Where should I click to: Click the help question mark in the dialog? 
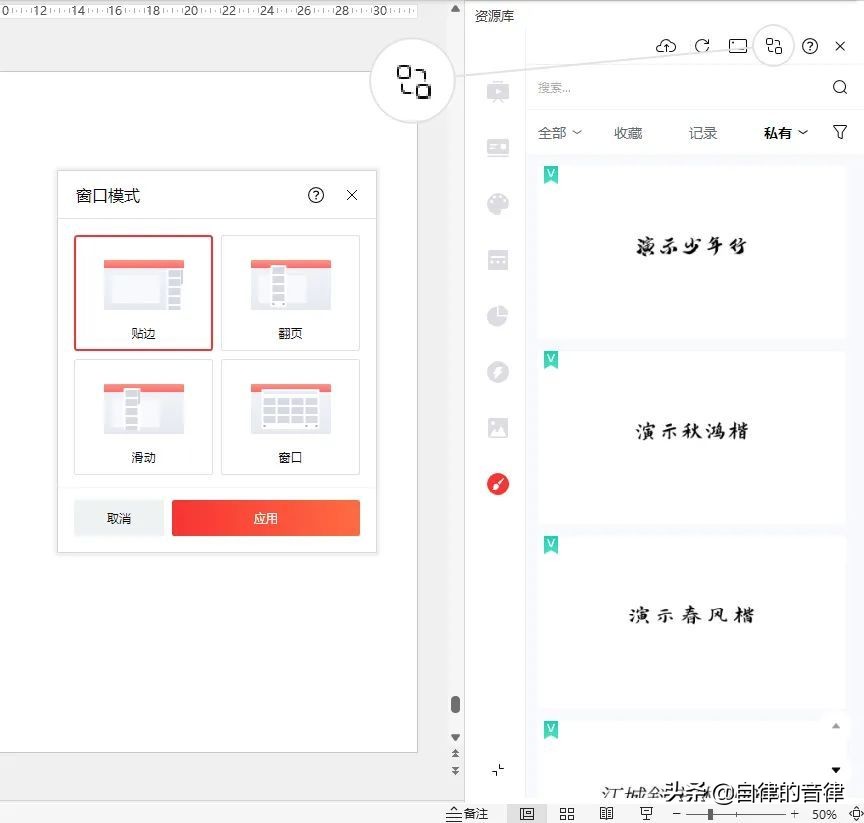click(316, 195)
